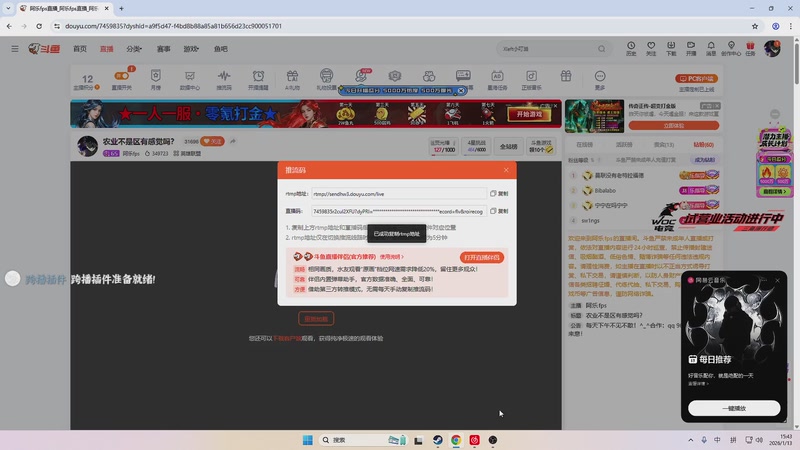This screenshot has width=800, height=450.
Task: Open the Download (下载) icon in header
Action: click(671, 48)
